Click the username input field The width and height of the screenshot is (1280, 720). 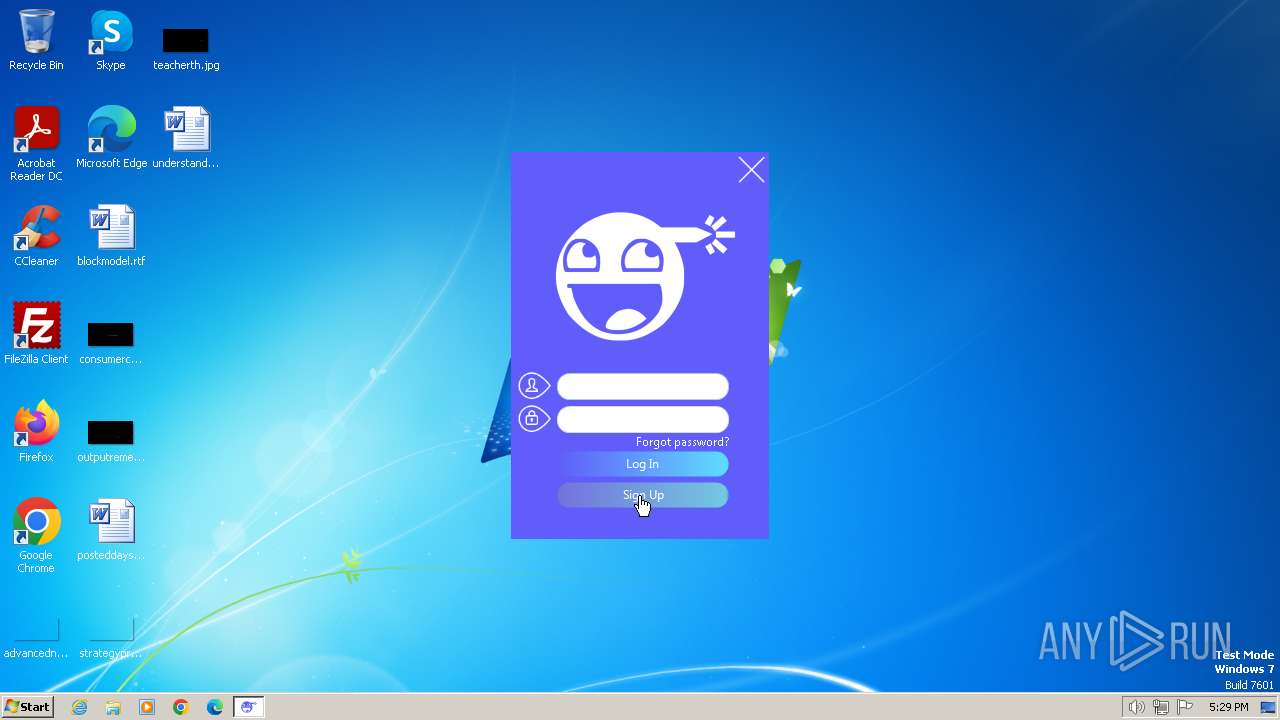pos(642,386)
